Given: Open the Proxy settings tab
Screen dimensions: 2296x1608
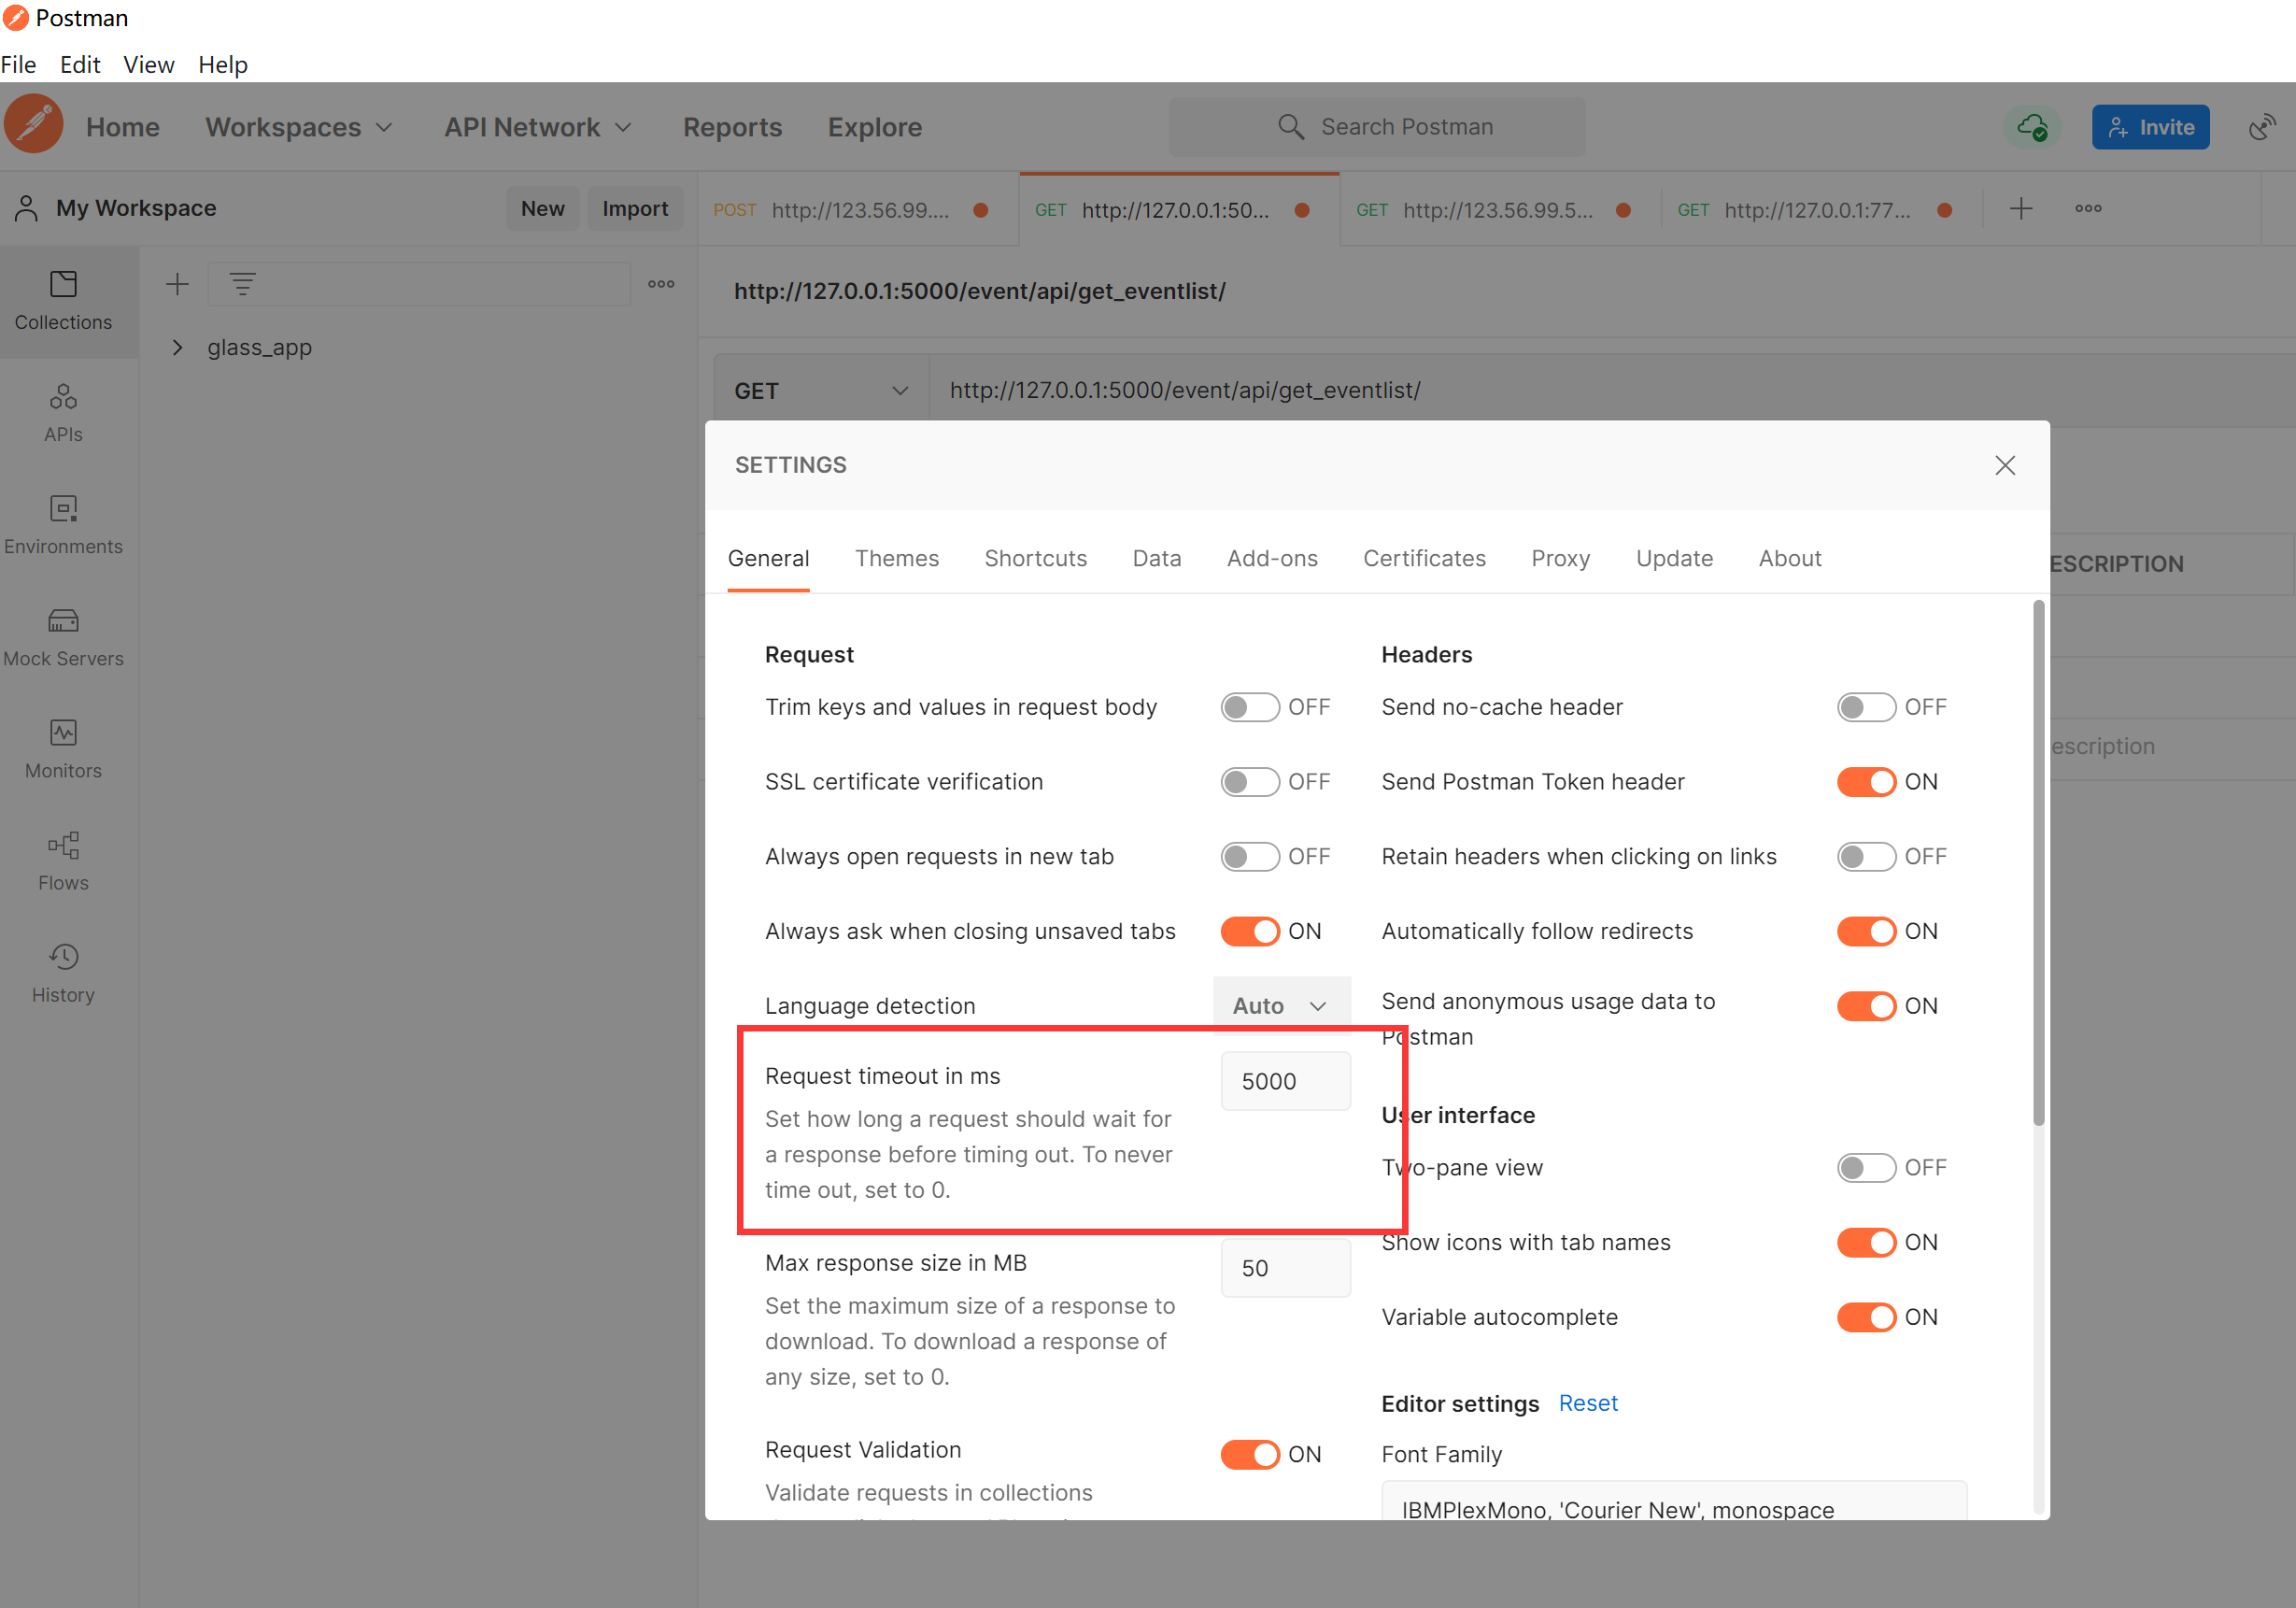Looking at the screenshot, I should pyautogui.click(x=1559, y=558).
